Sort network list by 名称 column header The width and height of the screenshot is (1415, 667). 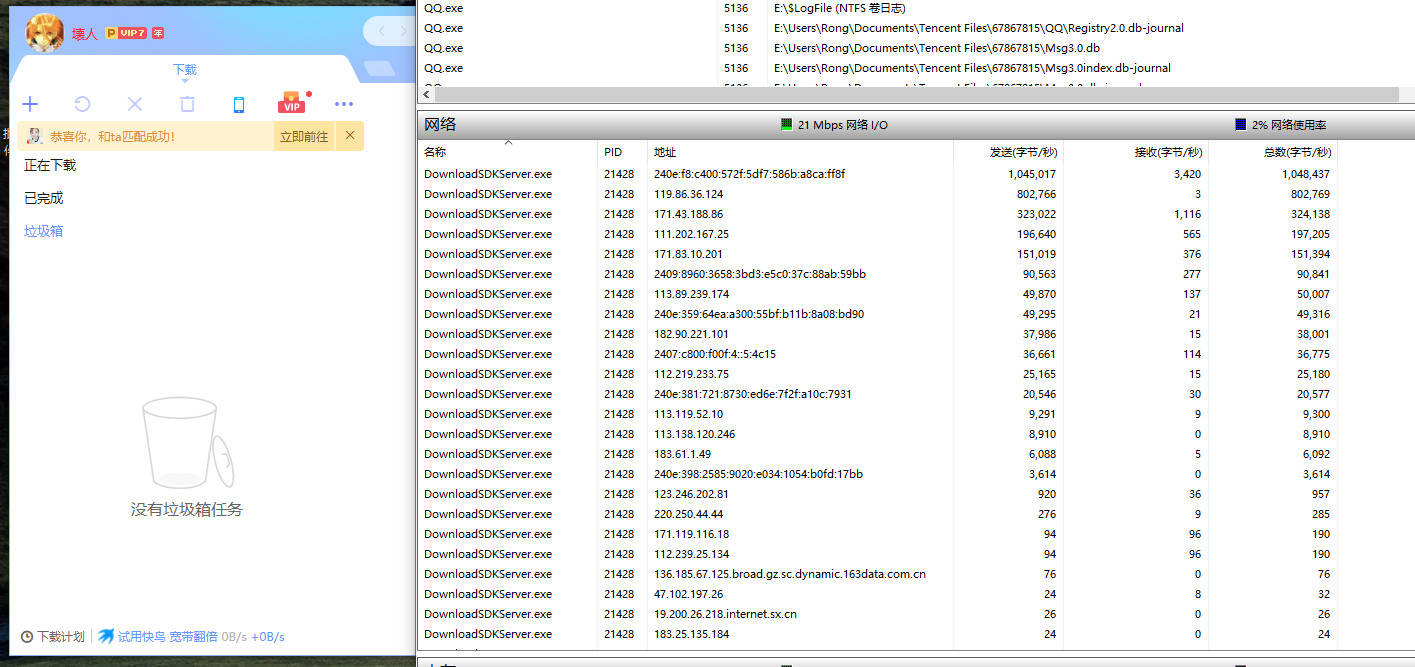pos(435,153)
